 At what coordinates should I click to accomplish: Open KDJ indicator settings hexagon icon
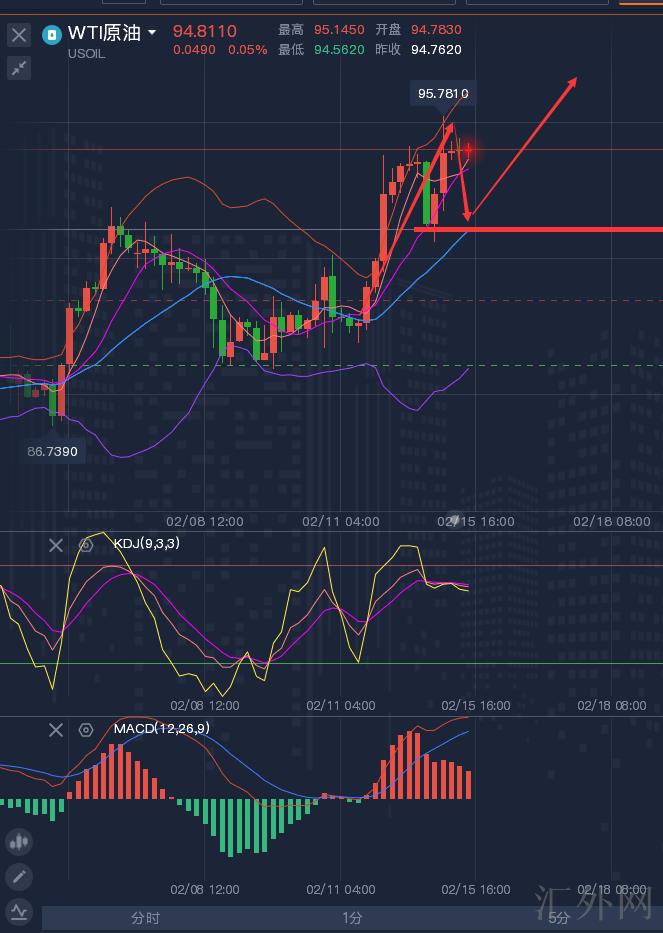click(x=86, y=545)
